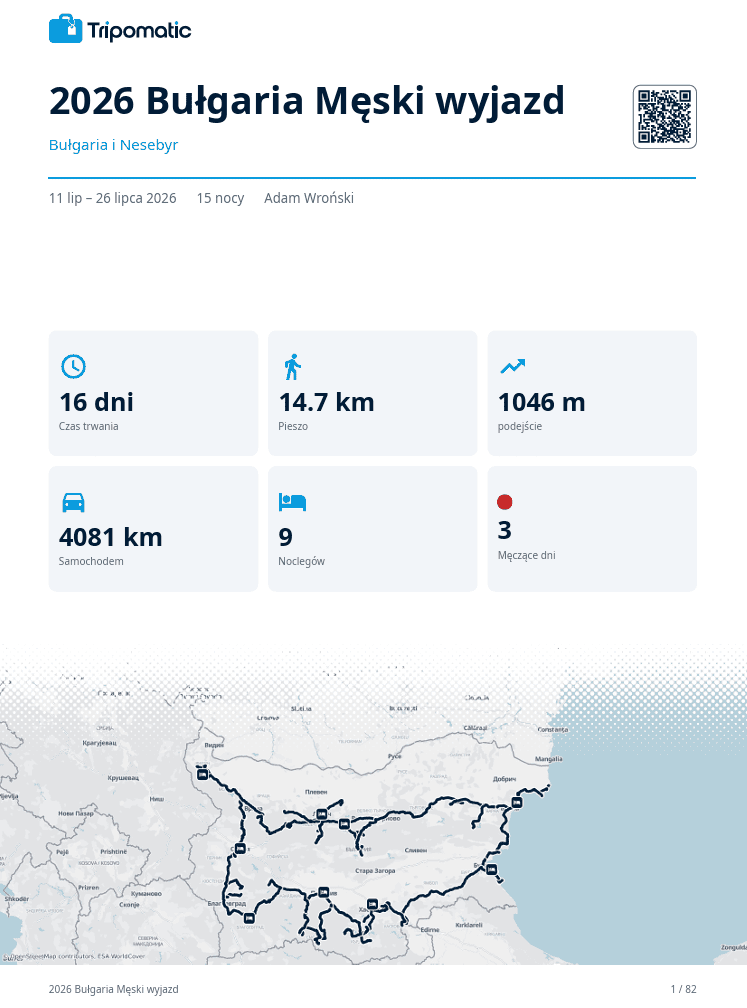Click the 'Видин' map label

(x=214, y=745)
